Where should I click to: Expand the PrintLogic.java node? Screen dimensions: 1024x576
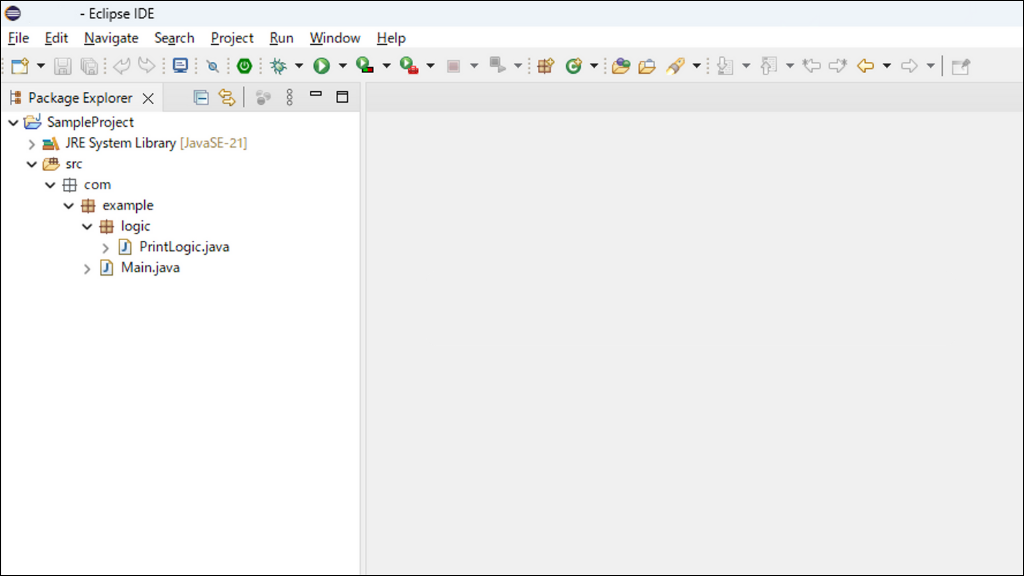105,248
